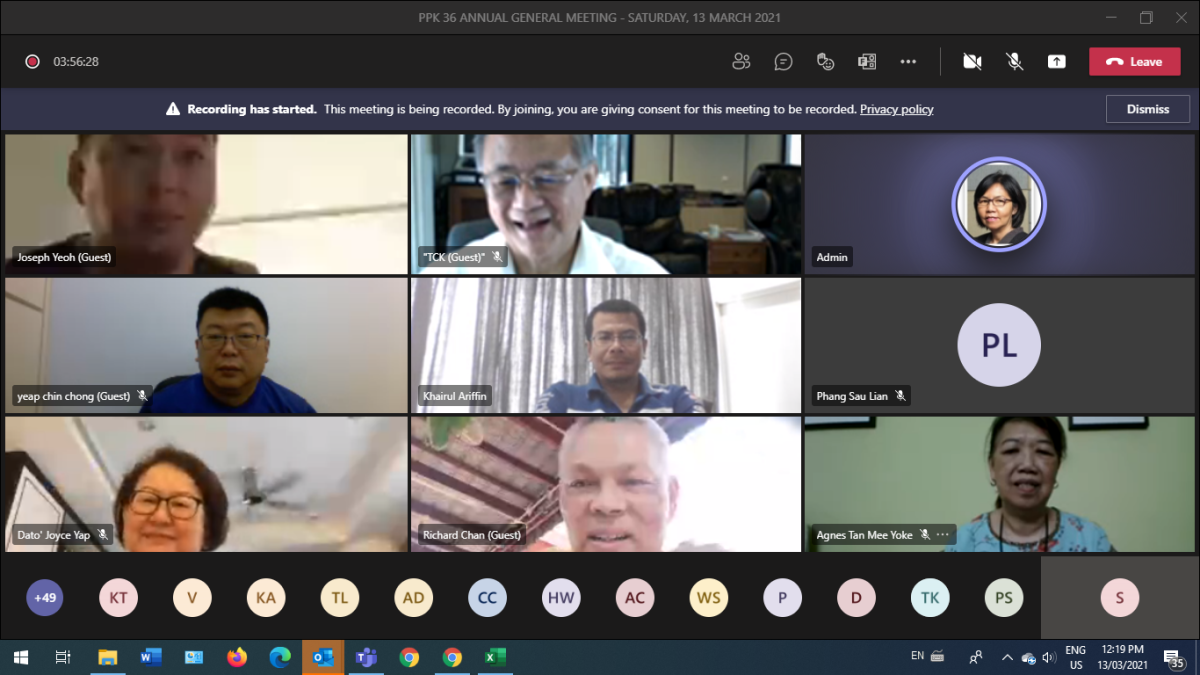The width and height of the screenshot is (1200, 675).
Task: Open the meeting chat conversation
Action: (783, 61)
